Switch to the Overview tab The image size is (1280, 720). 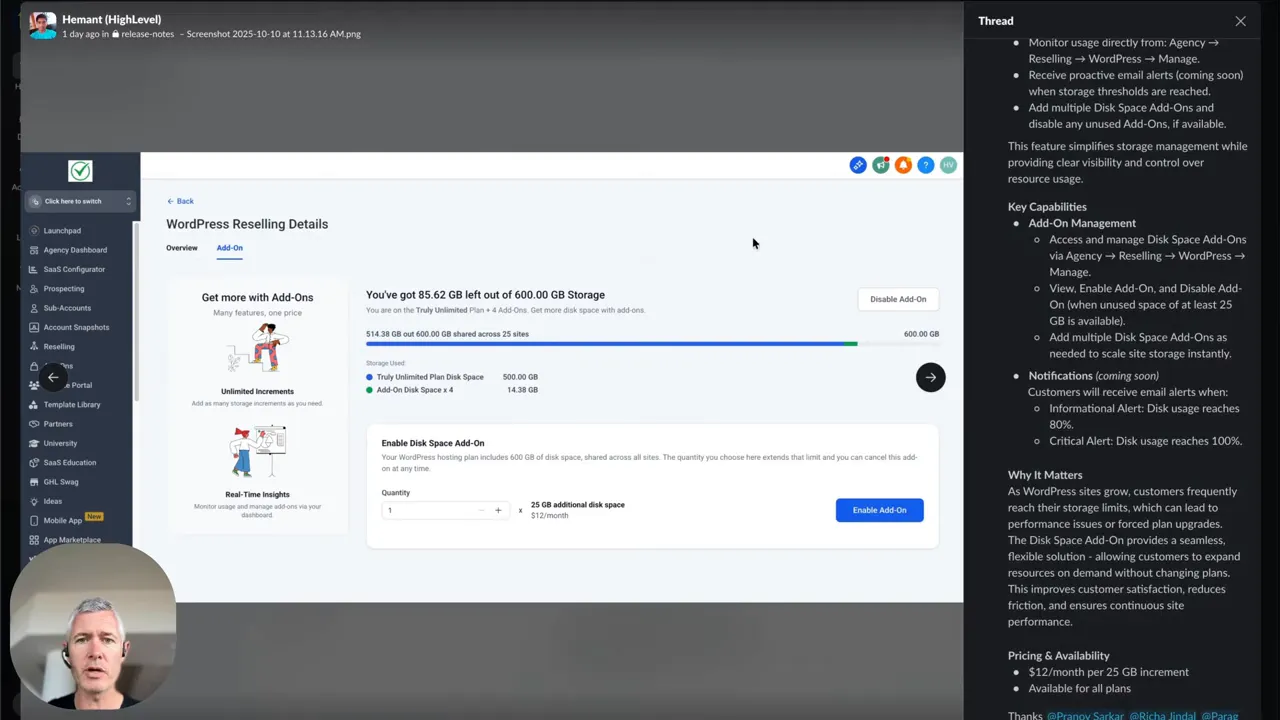pyautogui.click(x=182, y=248)
